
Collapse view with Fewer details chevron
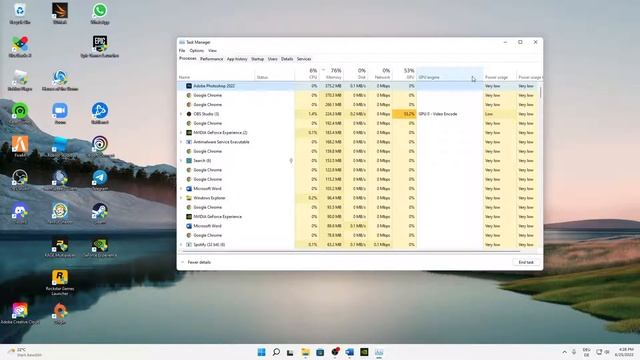(182, 262)
